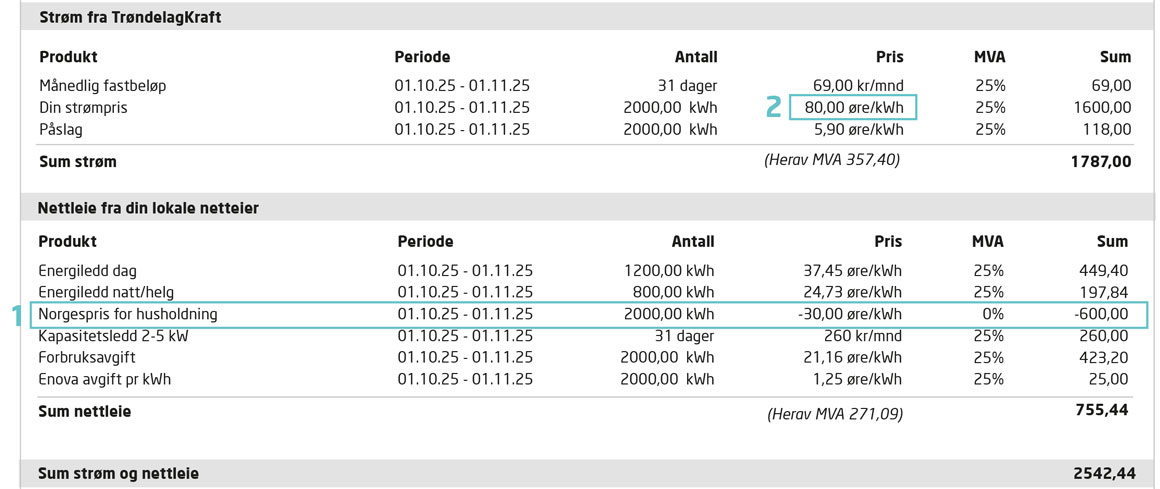Click the Strøm fra TrøndelagKraft section header
The image size is (1160, 489).
tap(130, 17)
